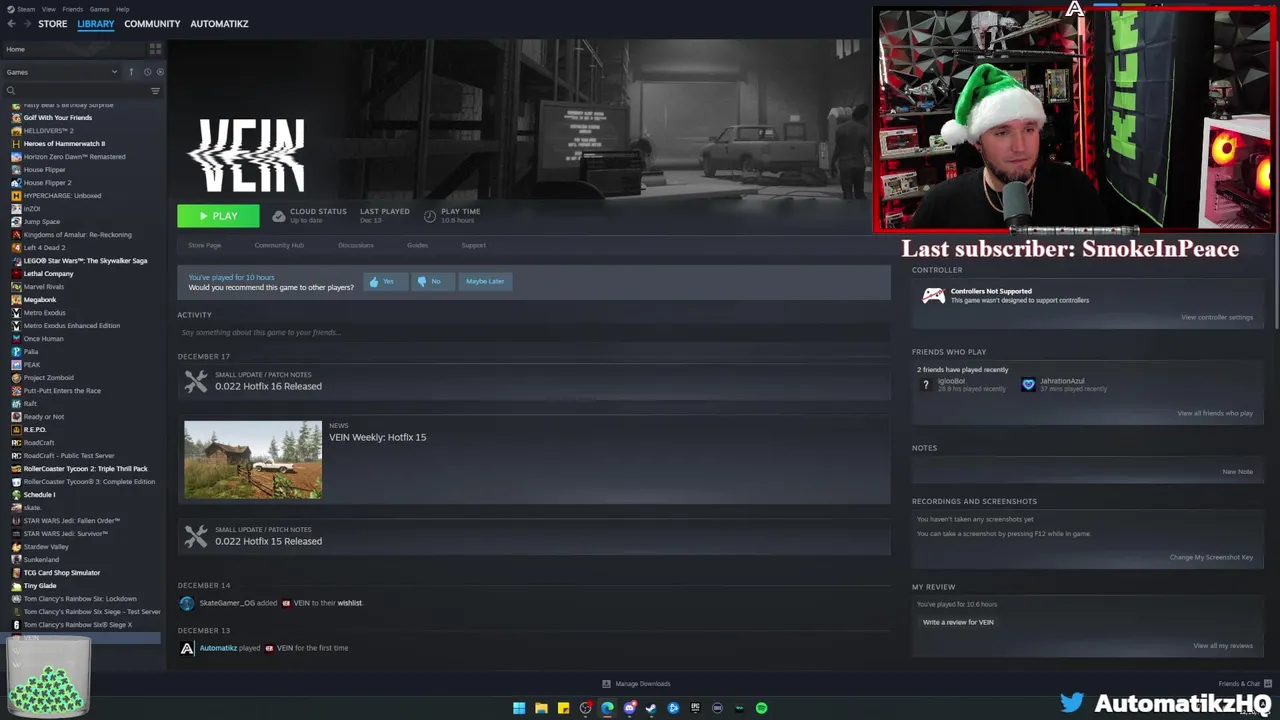The image size is (1280, 720).
Task: Select Tiny Glade in library list
Action: (40, 585)
